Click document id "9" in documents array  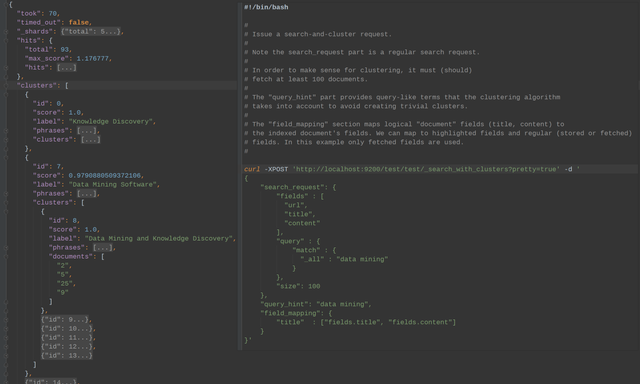(62, 292)
